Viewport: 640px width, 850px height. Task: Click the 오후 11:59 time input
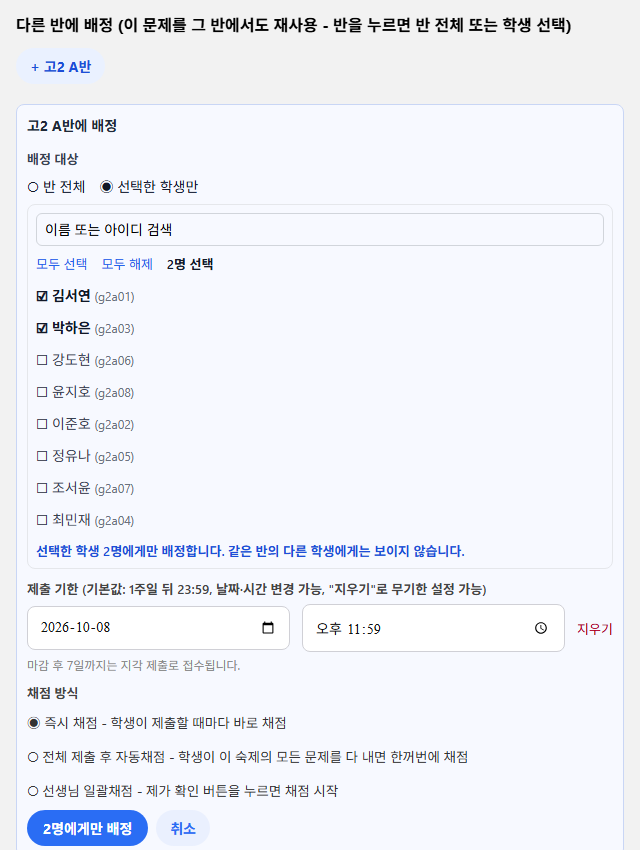pos(433,628)
